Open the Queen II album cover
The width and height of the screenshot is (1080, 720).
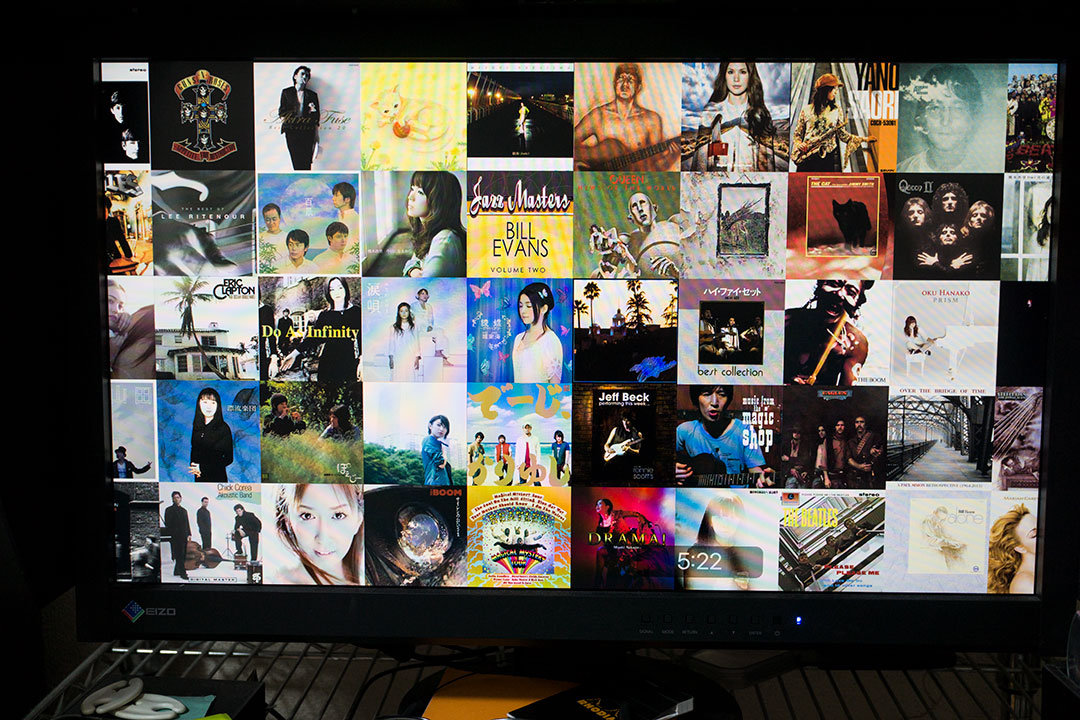point(948,227)
